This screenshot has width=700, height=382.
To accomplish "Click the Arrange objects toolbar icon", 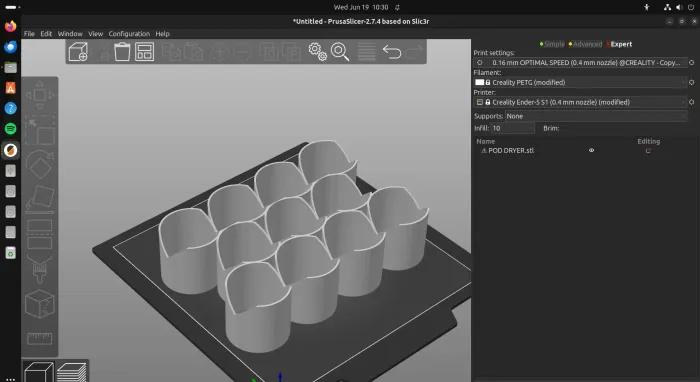I will tap(144, 52).
